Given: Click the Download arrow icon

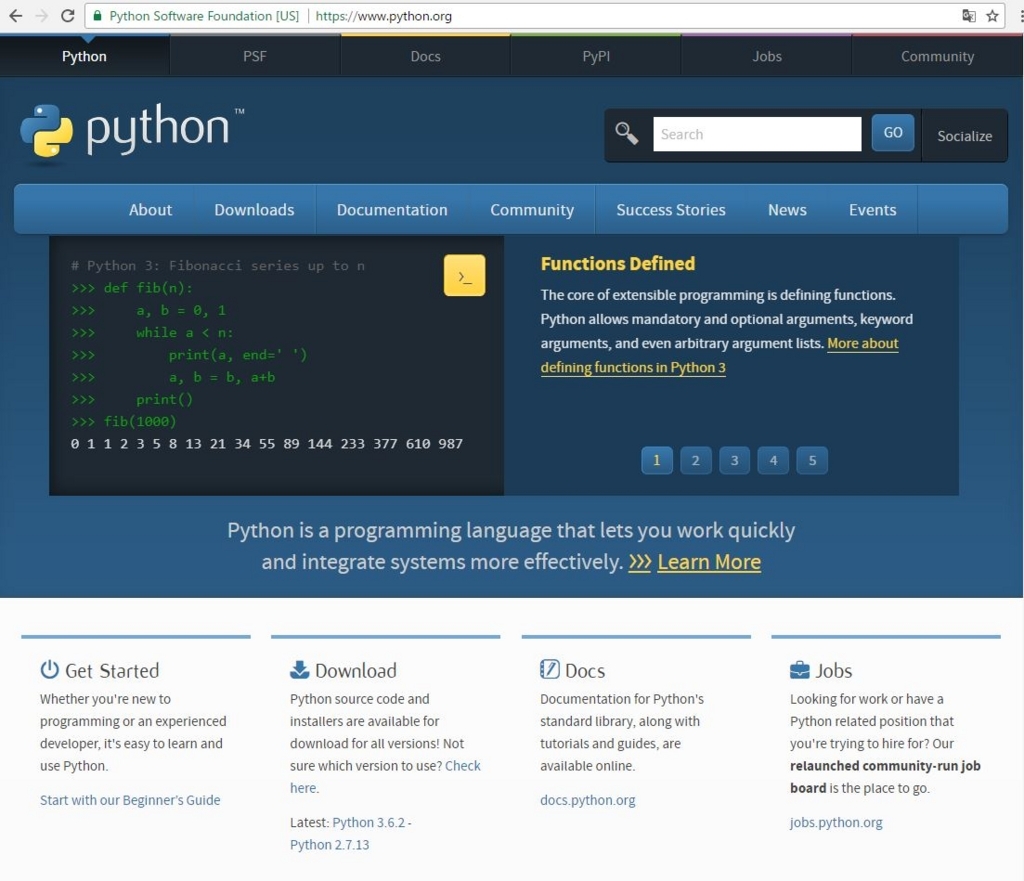Looking at the screenshot, I should pyautogui.click(x=300, y=669).
